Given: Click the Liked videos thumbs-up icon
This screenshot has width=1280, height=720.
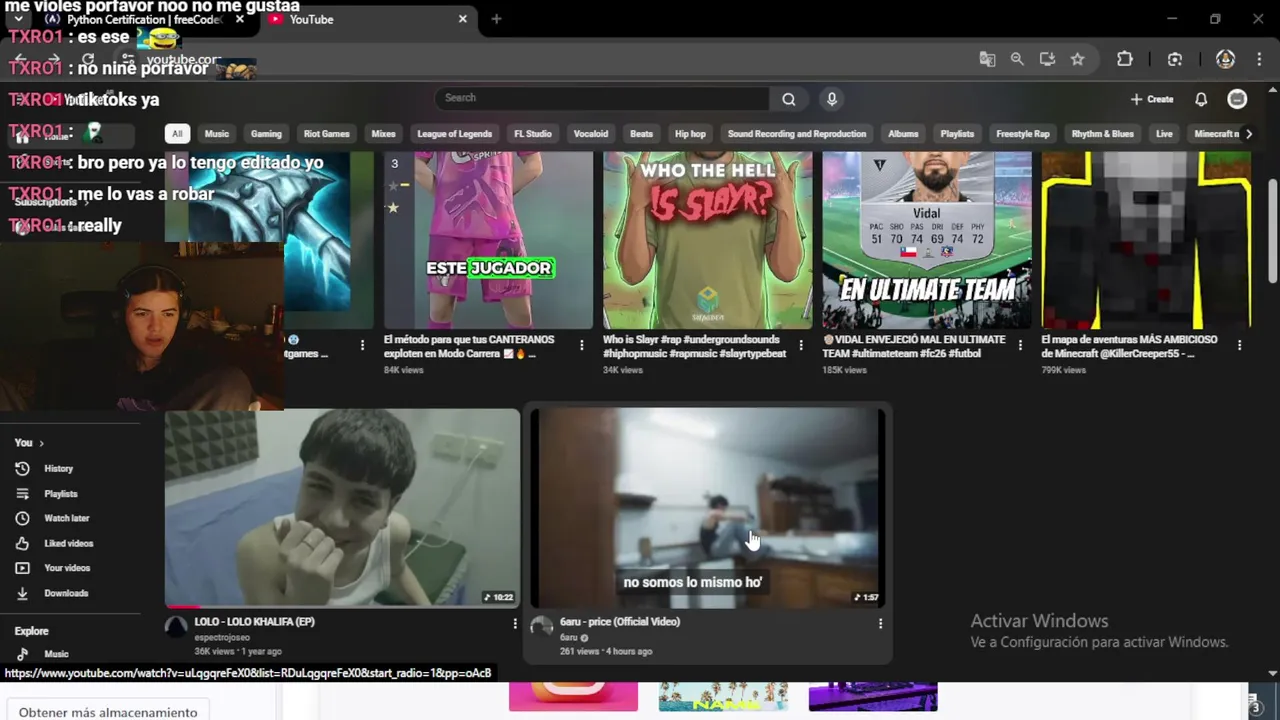Looking at the screenshot, I should point(22,543).
